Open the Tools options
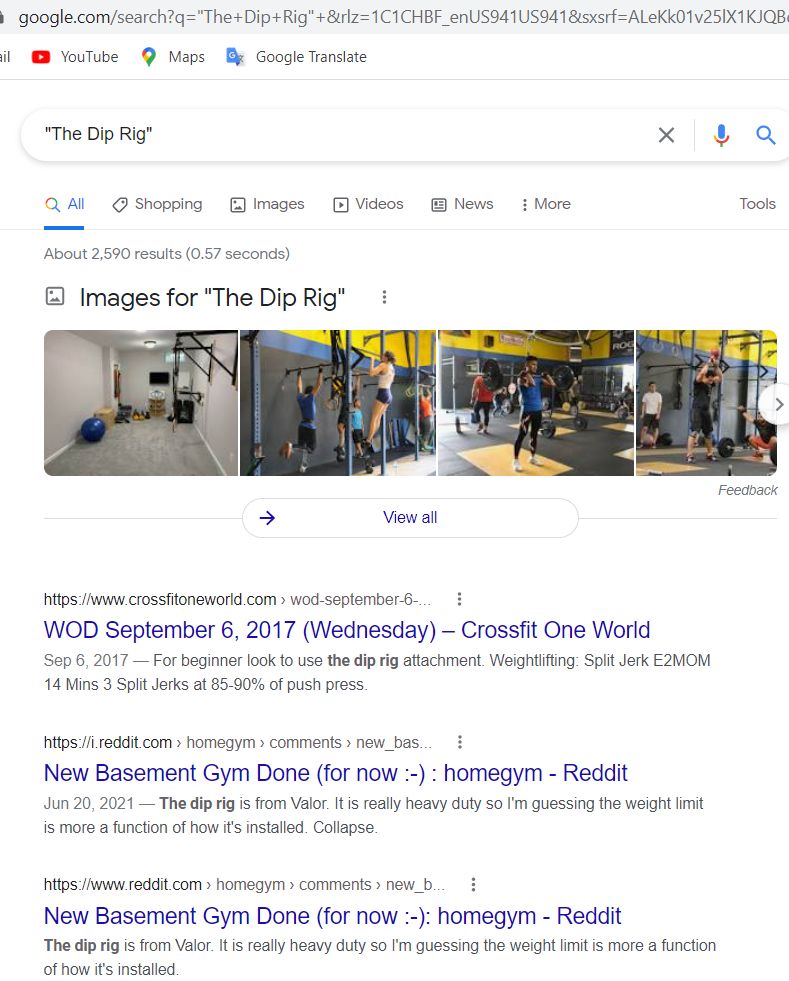The image size is (789, 981). [x=757, y=204]
